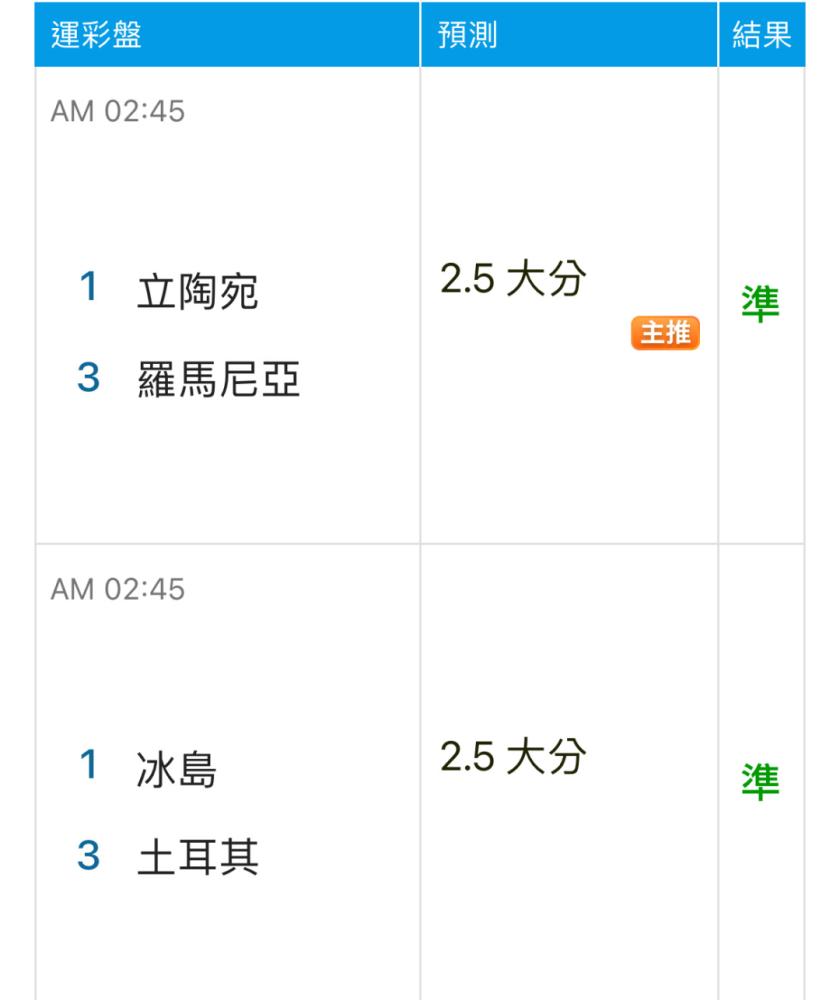Select the 立陶宛 vs 羅馬尼亞 match cell

(x=228, y=305)
